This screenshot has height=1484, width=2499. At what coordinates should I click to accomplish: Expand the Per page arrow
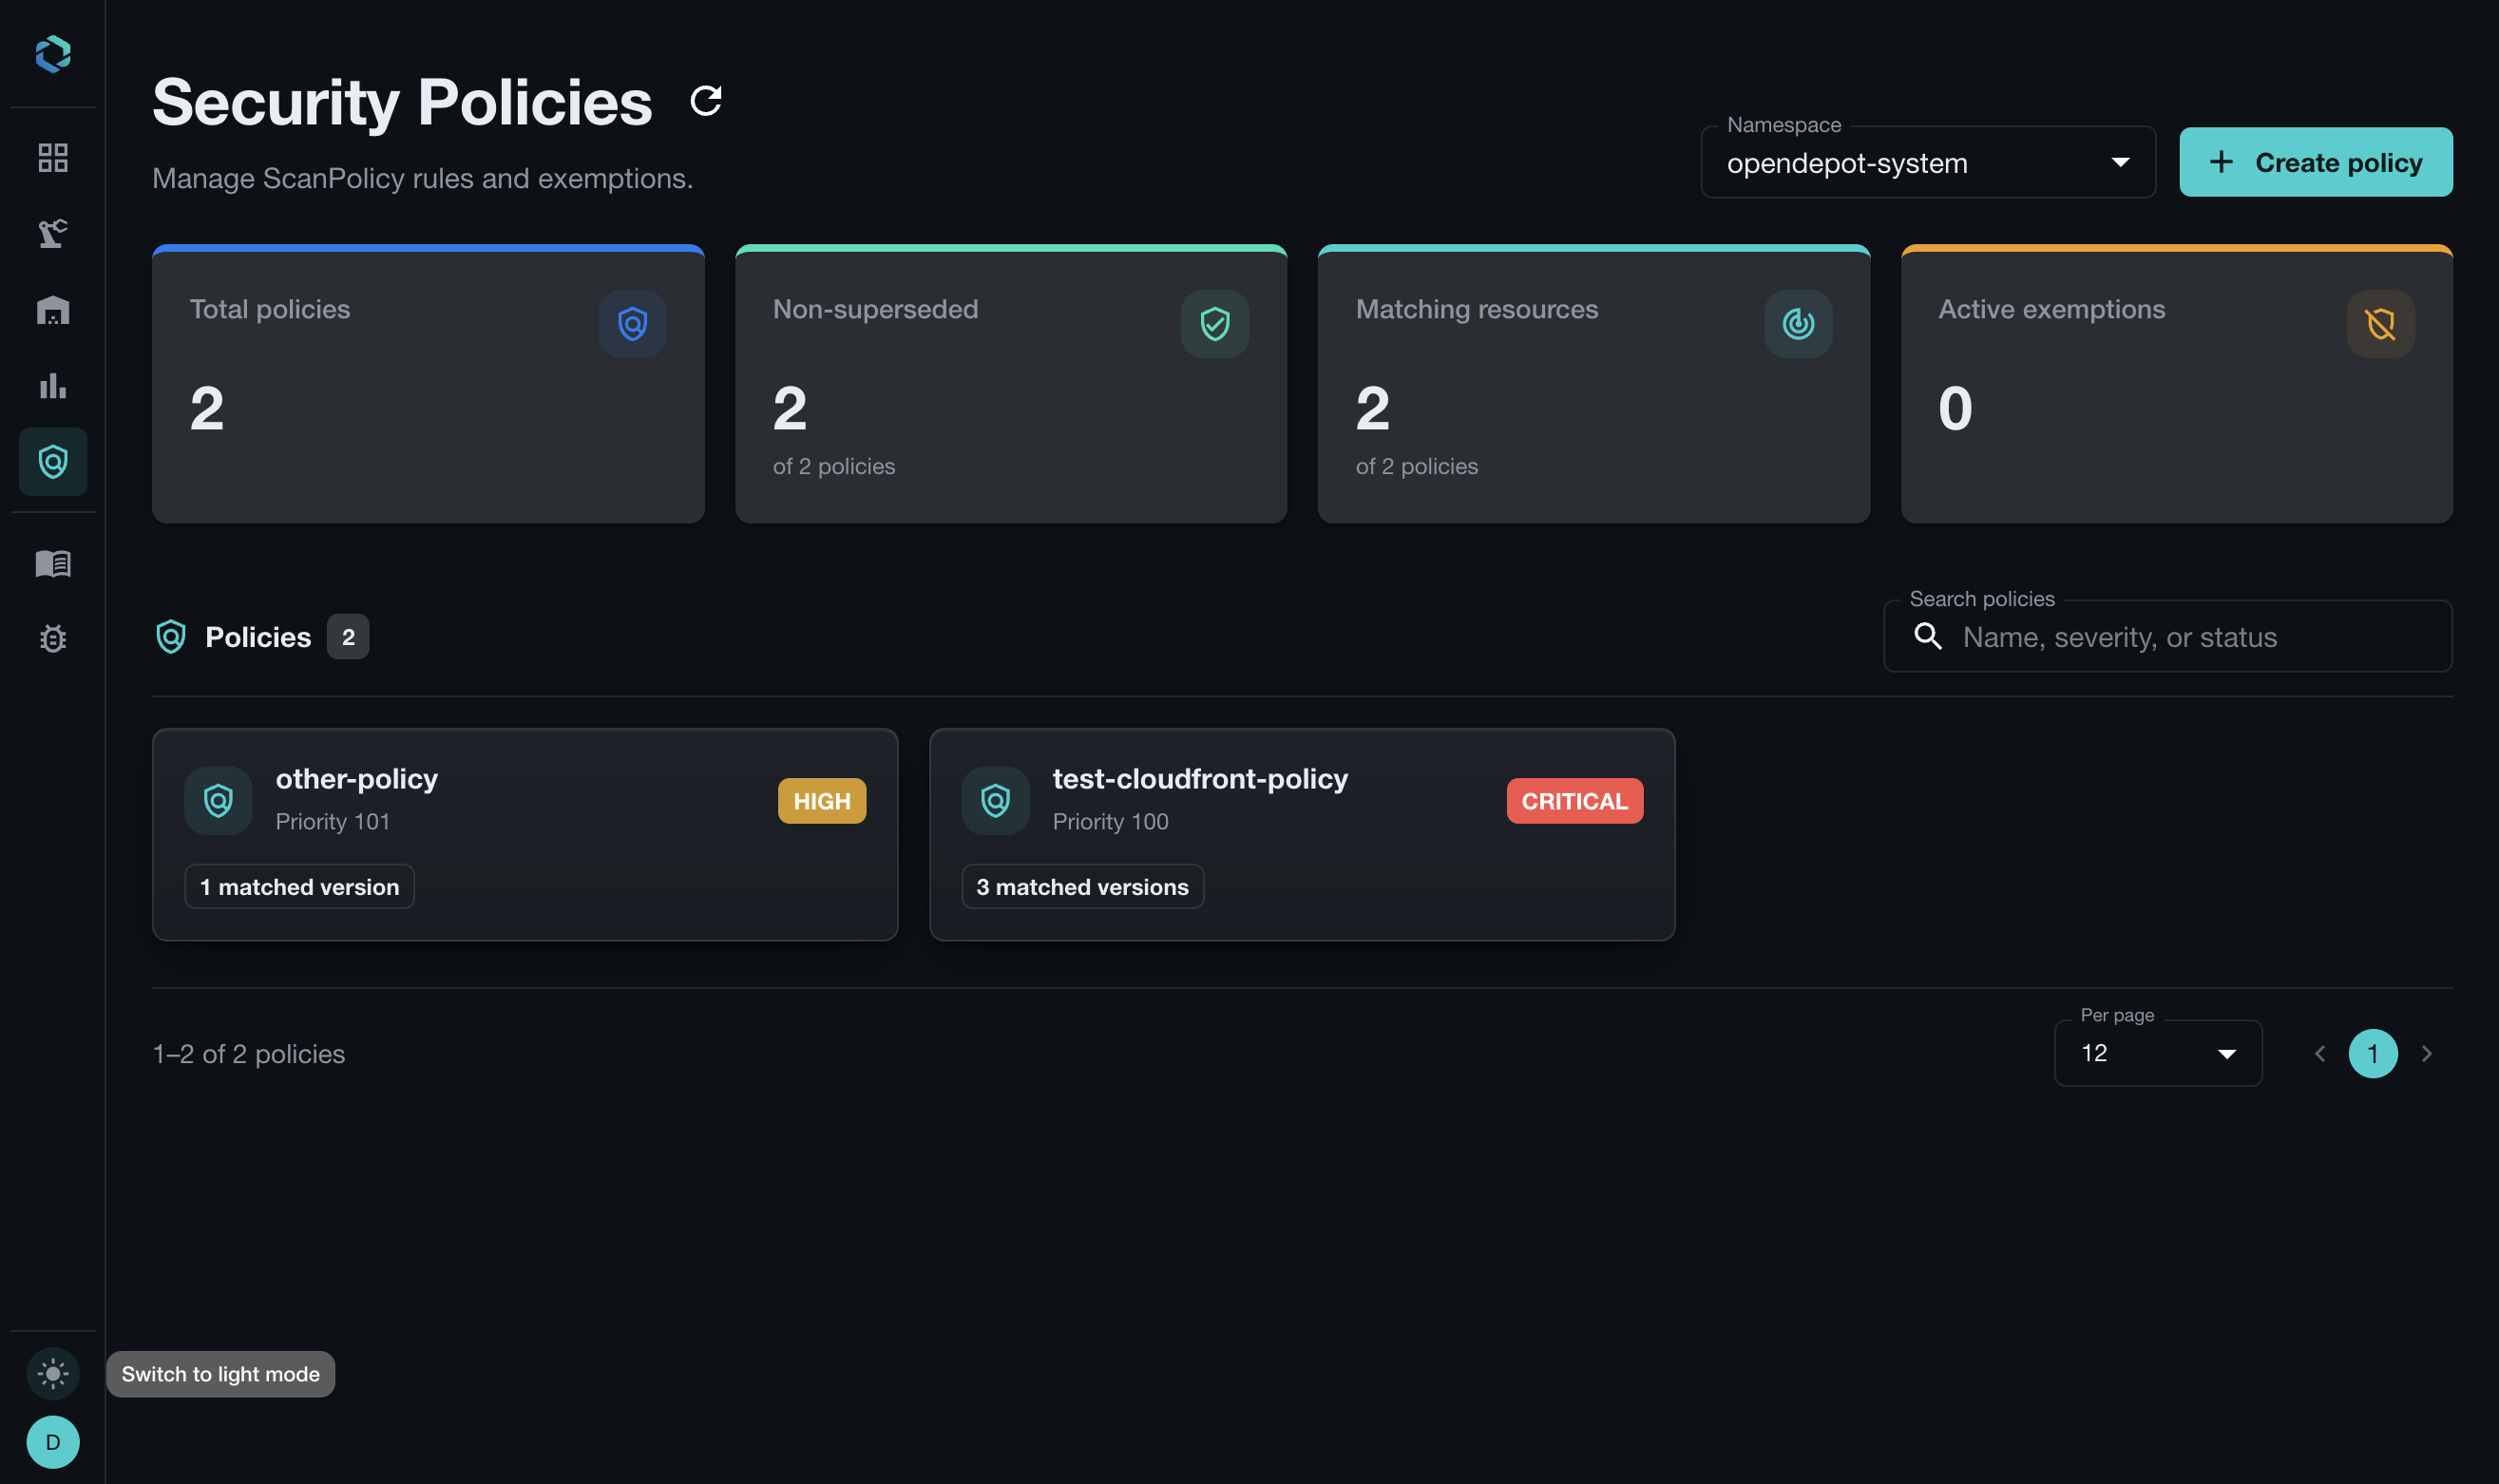(x=2227, y=1054)
